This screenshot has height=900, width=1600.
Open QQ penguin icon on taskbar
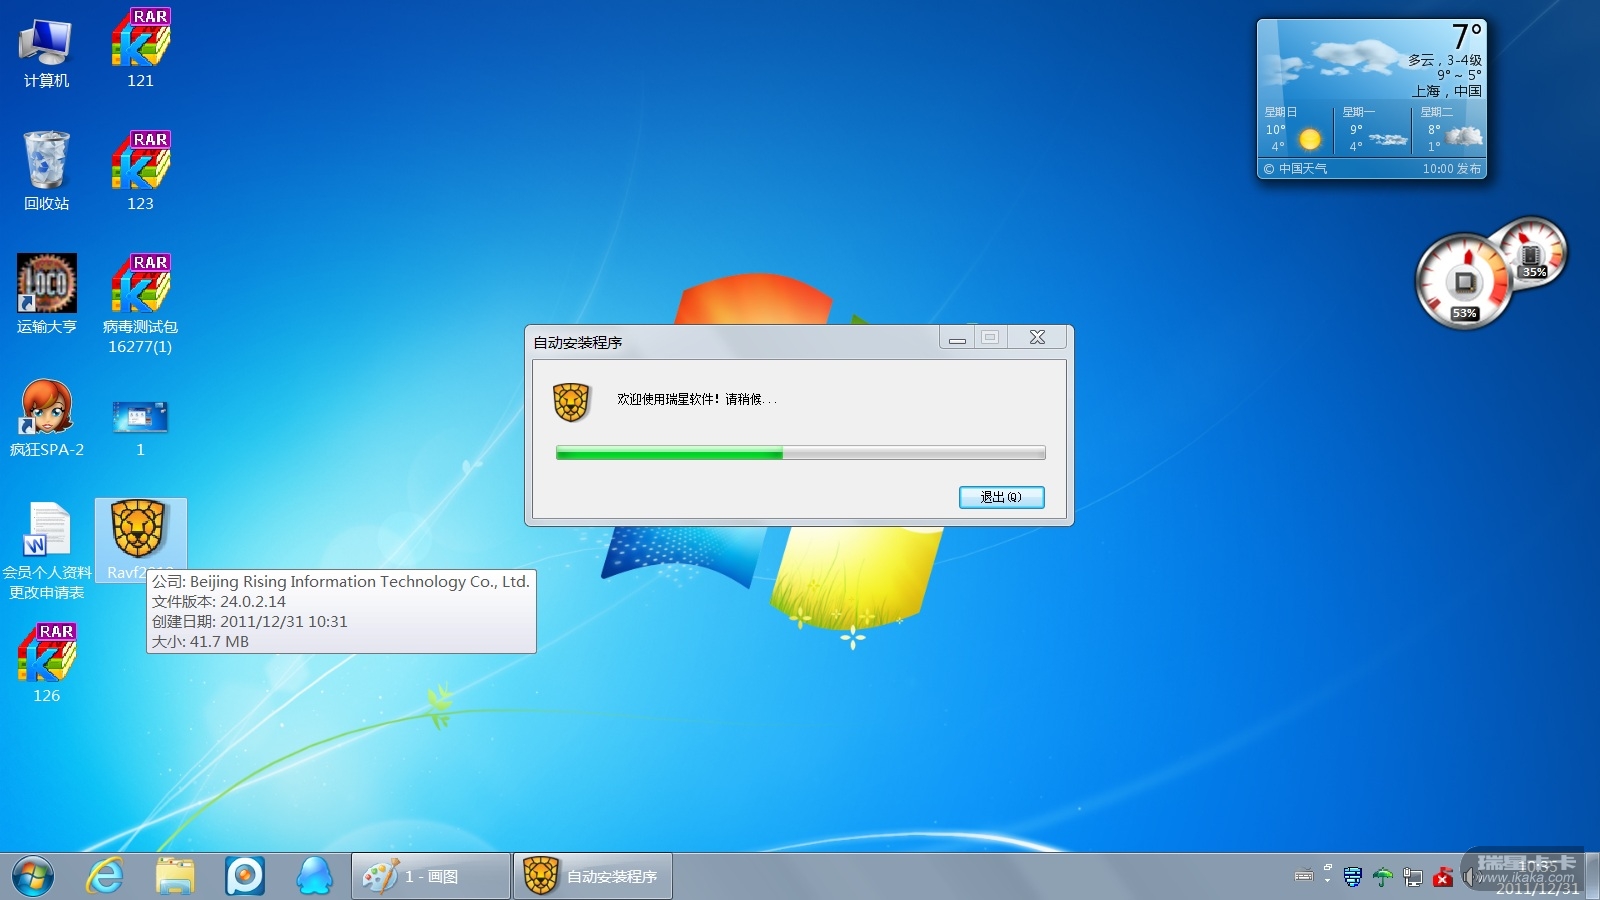point(315,876)
